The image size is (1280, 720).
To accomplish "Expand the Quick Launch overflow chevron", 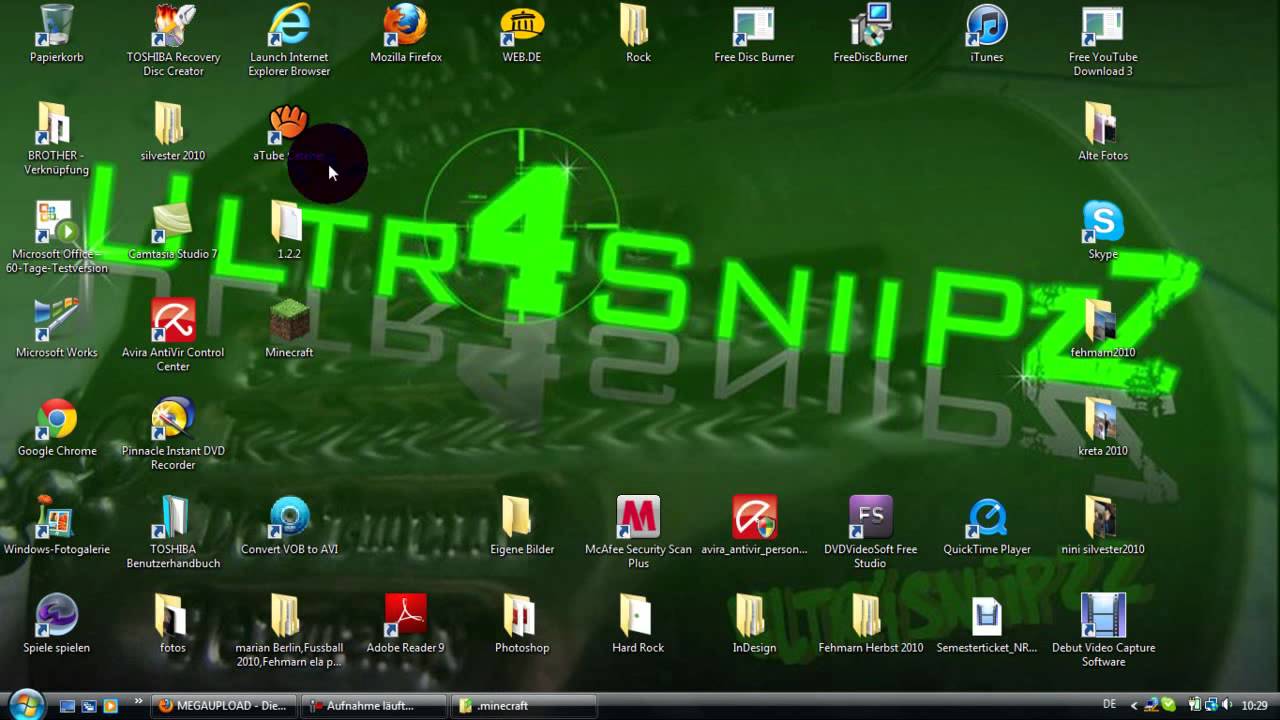I will (138, 702).
